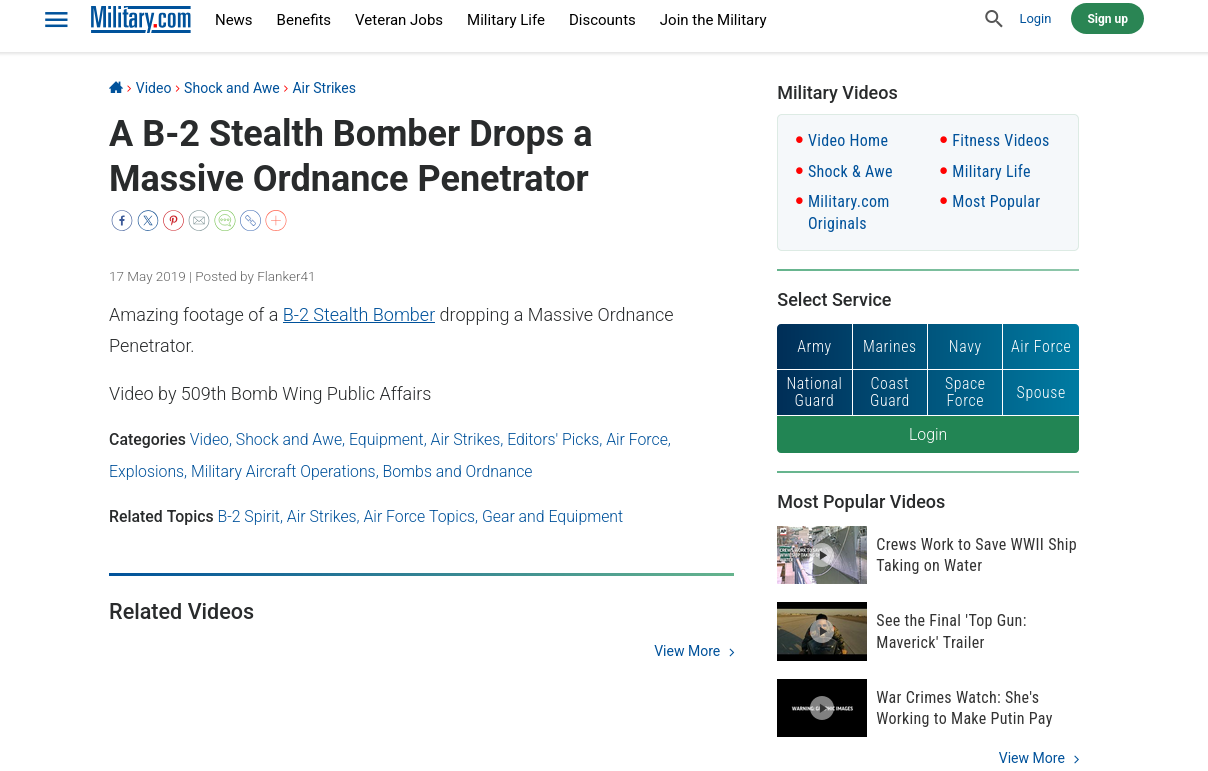The width and height of the screenshot is (1208, 771).
Task: Open Military.com Originals link
Action: pos(848,213)
